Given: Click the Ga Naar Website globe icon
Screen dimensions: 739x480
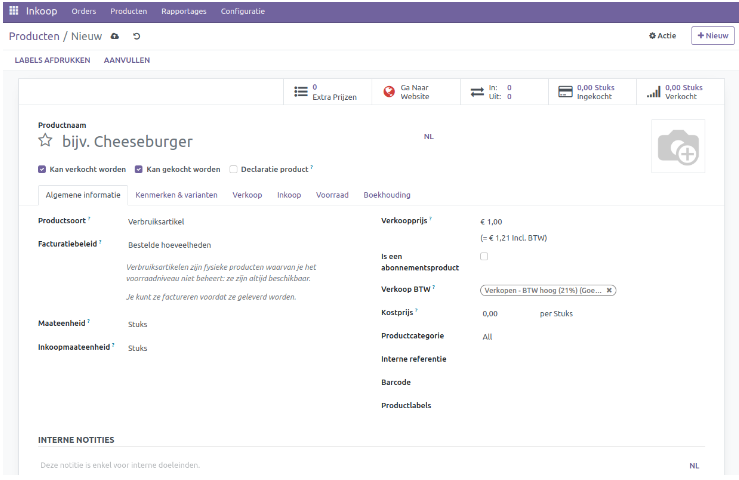Looking at the screenshot, I should tap(389, 92).
